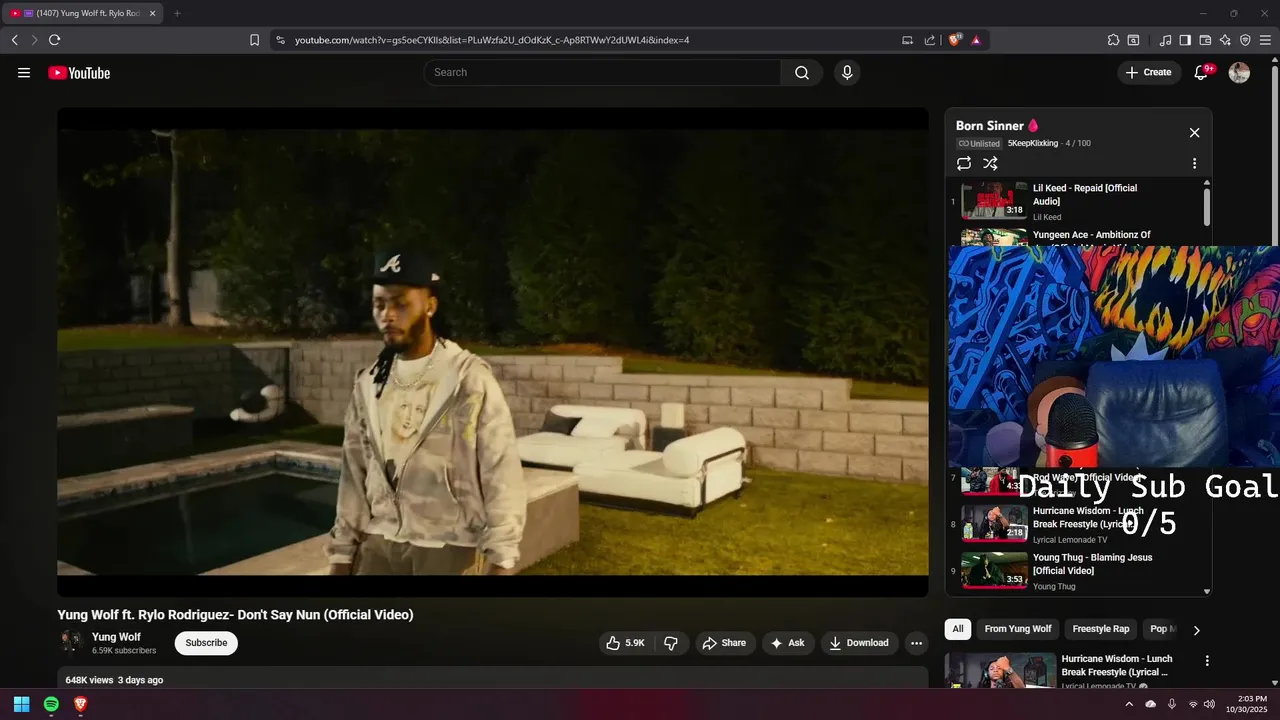Toggle the browser sidebar panel
1280x720 pixels.
1185,40
